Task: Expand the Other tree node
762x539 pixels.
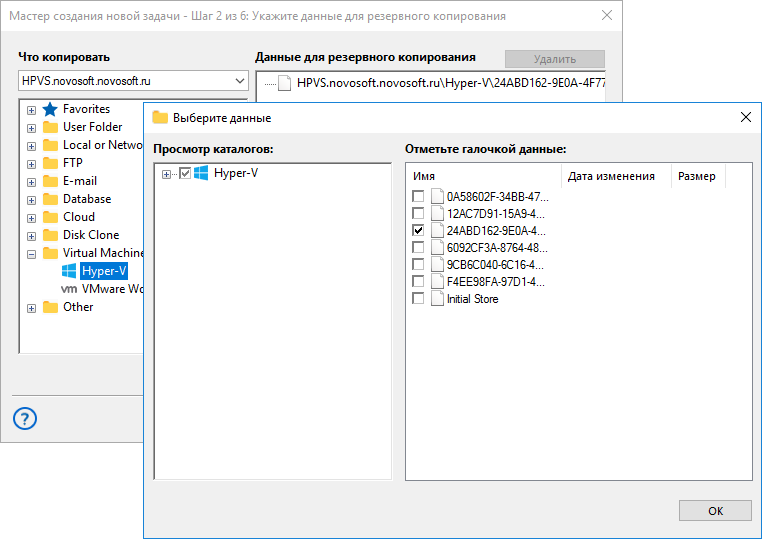Action: [32, 308]
